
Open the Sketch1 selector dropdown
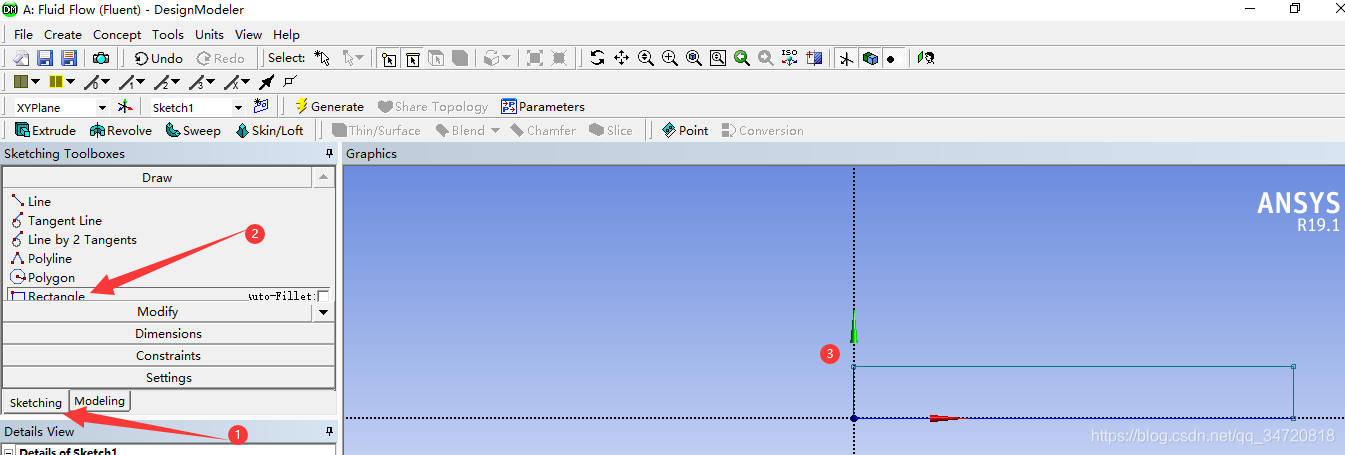(238, 107)
